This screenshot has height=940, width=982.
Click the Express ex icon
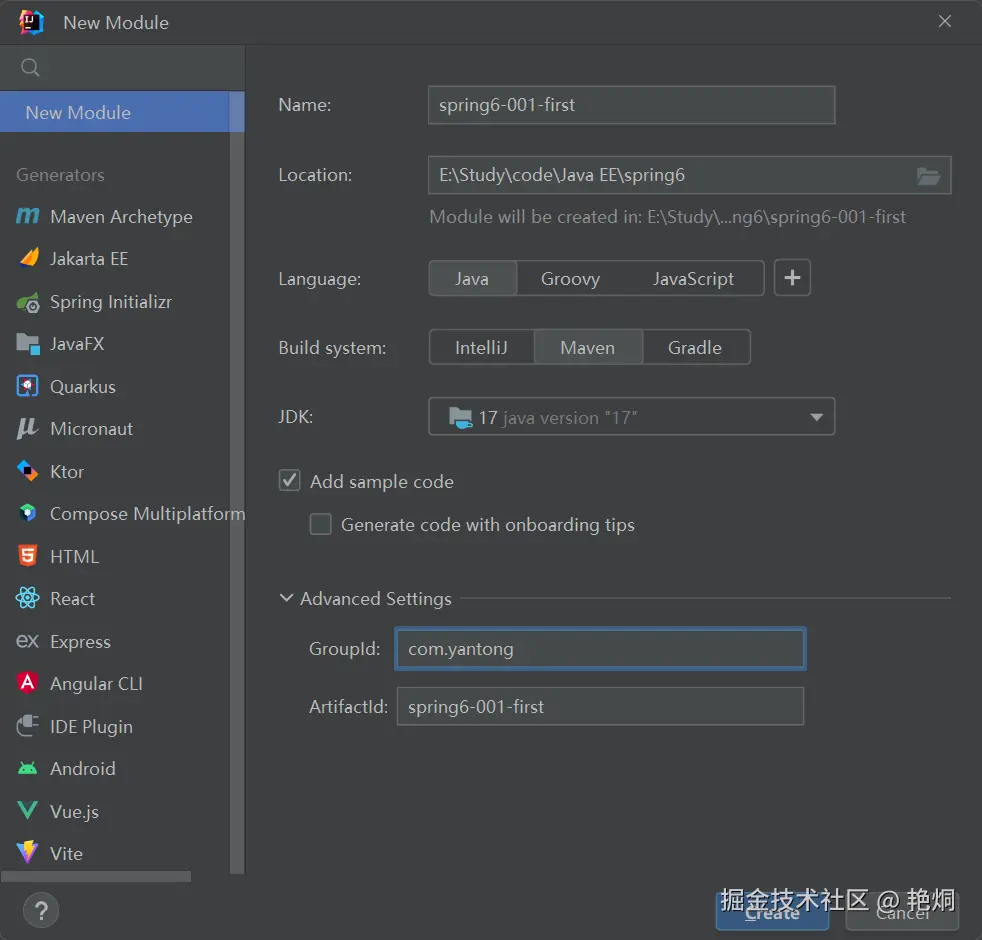click(28, 641)
